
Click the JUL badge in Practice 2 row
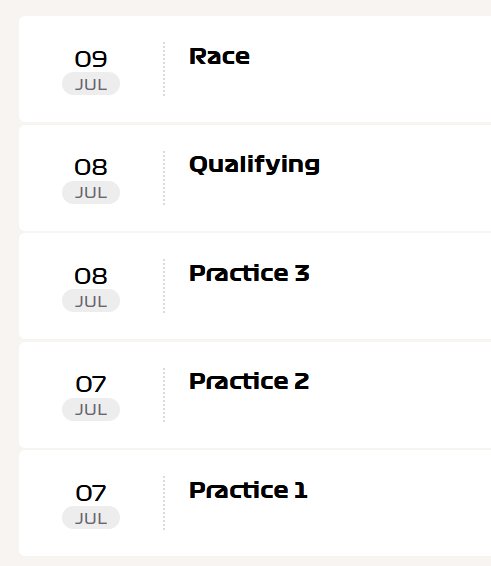click(91, 409)
